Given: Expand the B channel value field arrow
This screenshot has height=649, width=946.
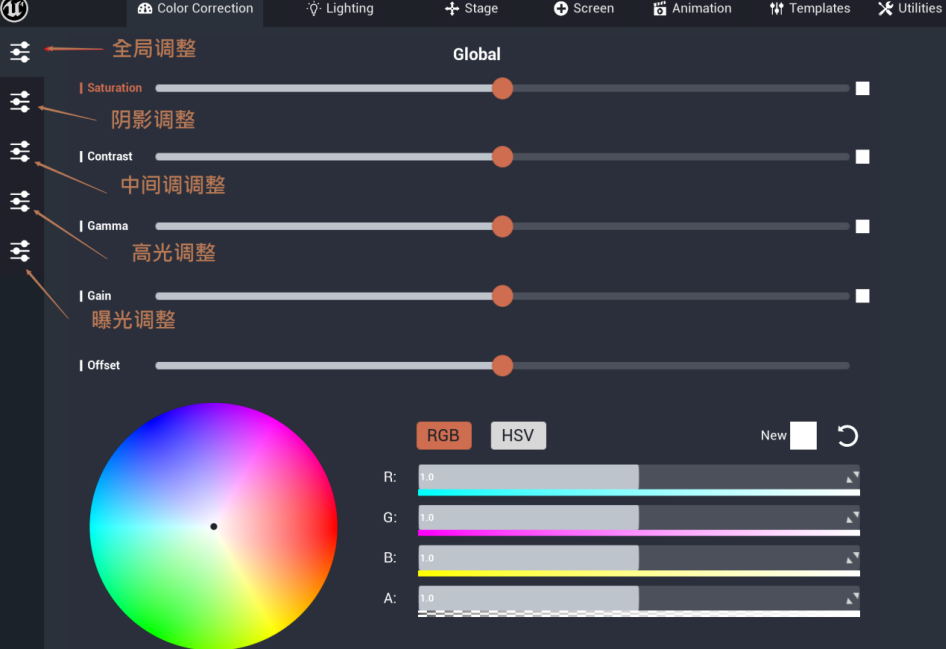Looking at the screenshot, I should pyautogui.click(x=852, y=558).
